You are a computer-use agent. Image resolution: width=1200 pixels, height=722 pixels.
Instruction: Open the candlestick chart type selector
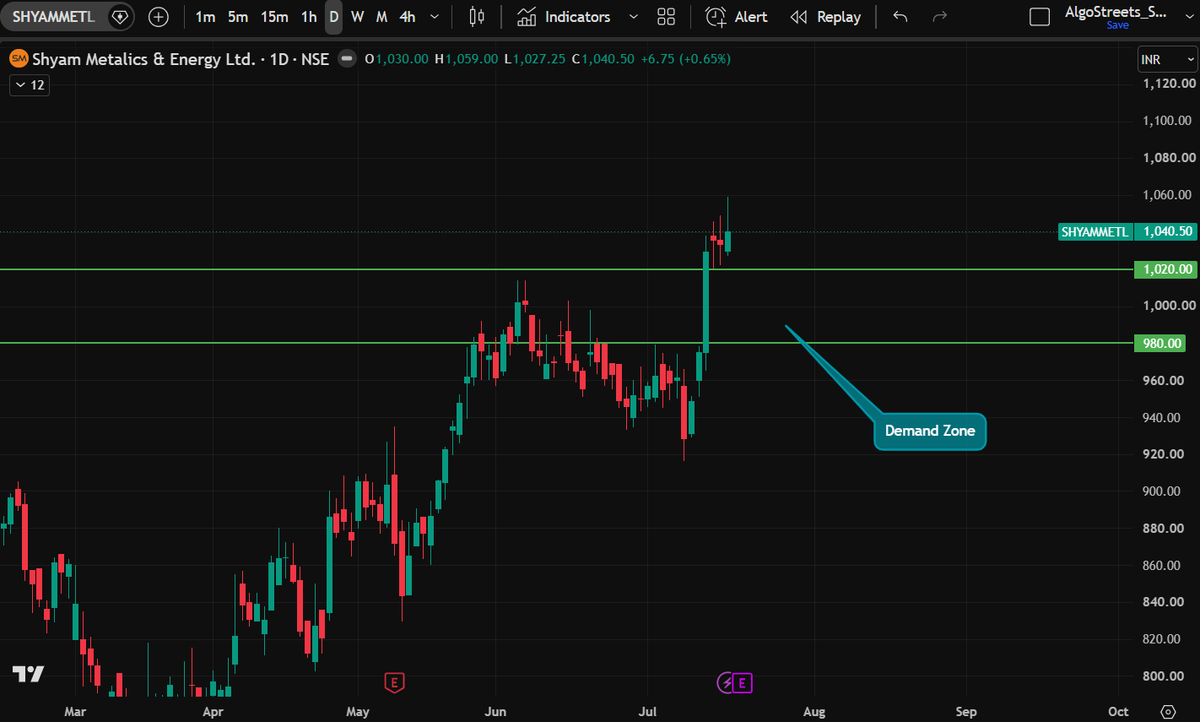[x=476, y=17]
